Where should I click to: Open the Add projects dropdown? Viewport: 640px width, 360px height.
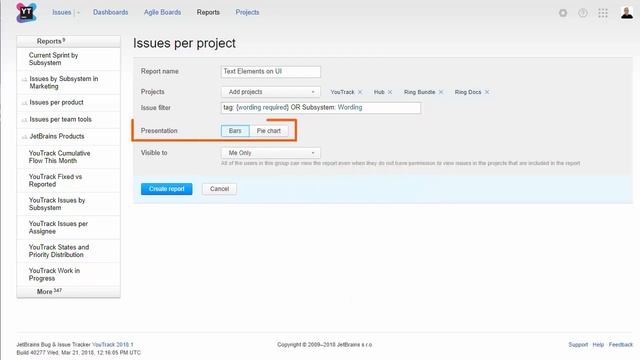coord(271,92)
